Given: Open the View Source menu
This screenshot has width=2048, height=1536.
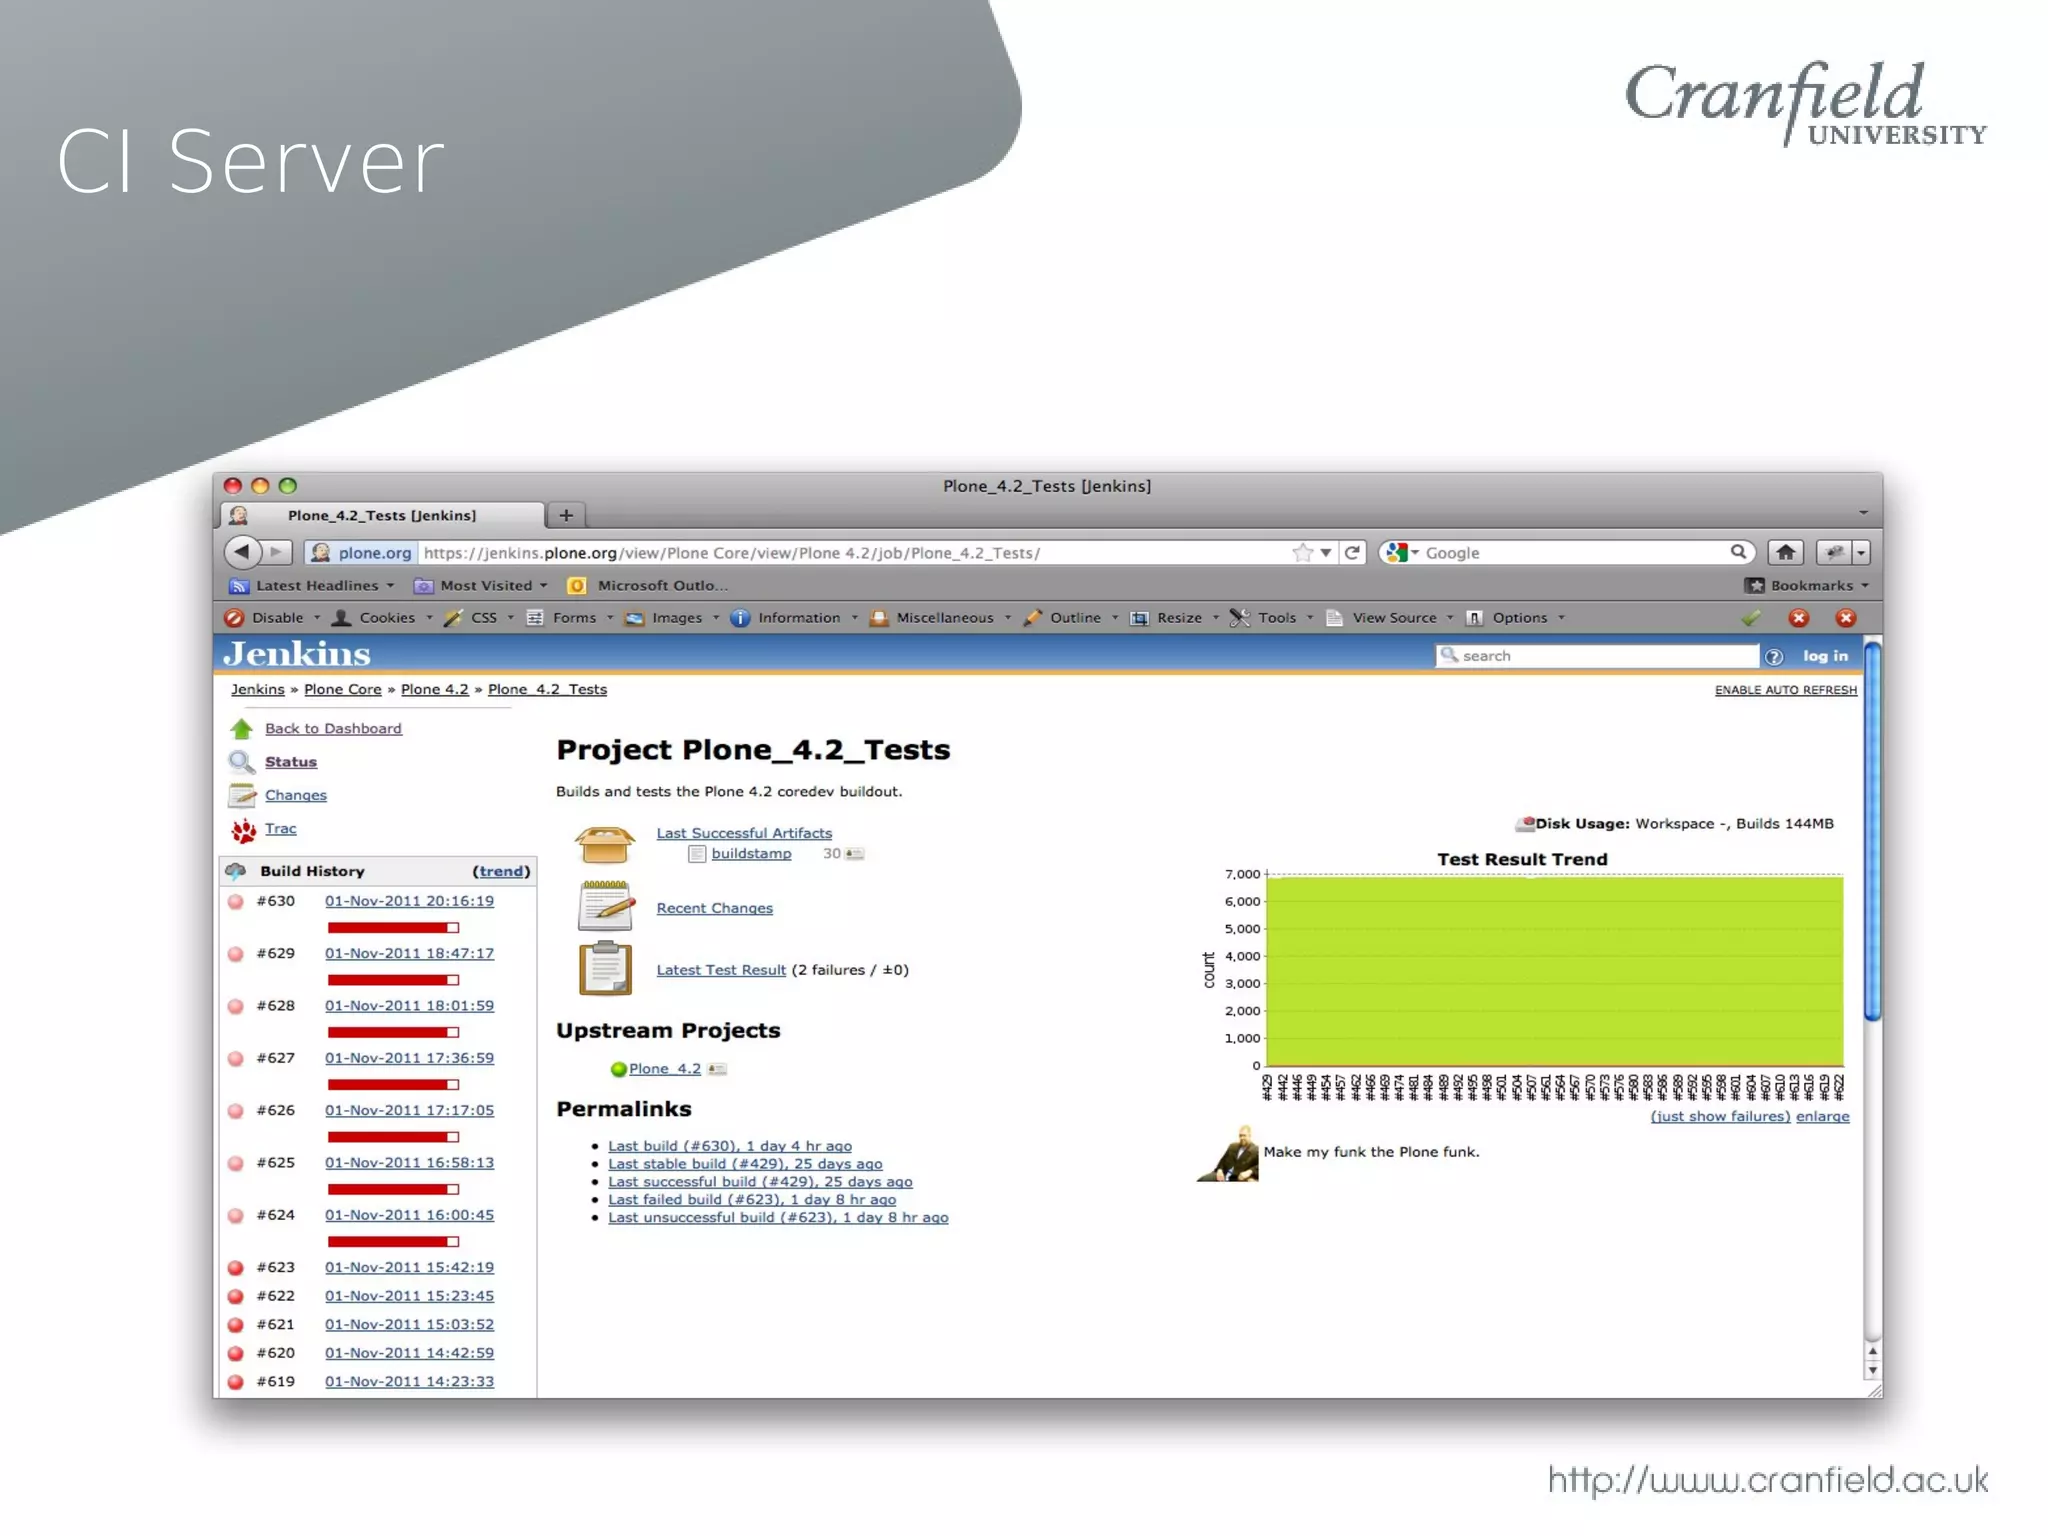Looking at the screenshot, I should pyautogui.click(x=1389, y=618).
